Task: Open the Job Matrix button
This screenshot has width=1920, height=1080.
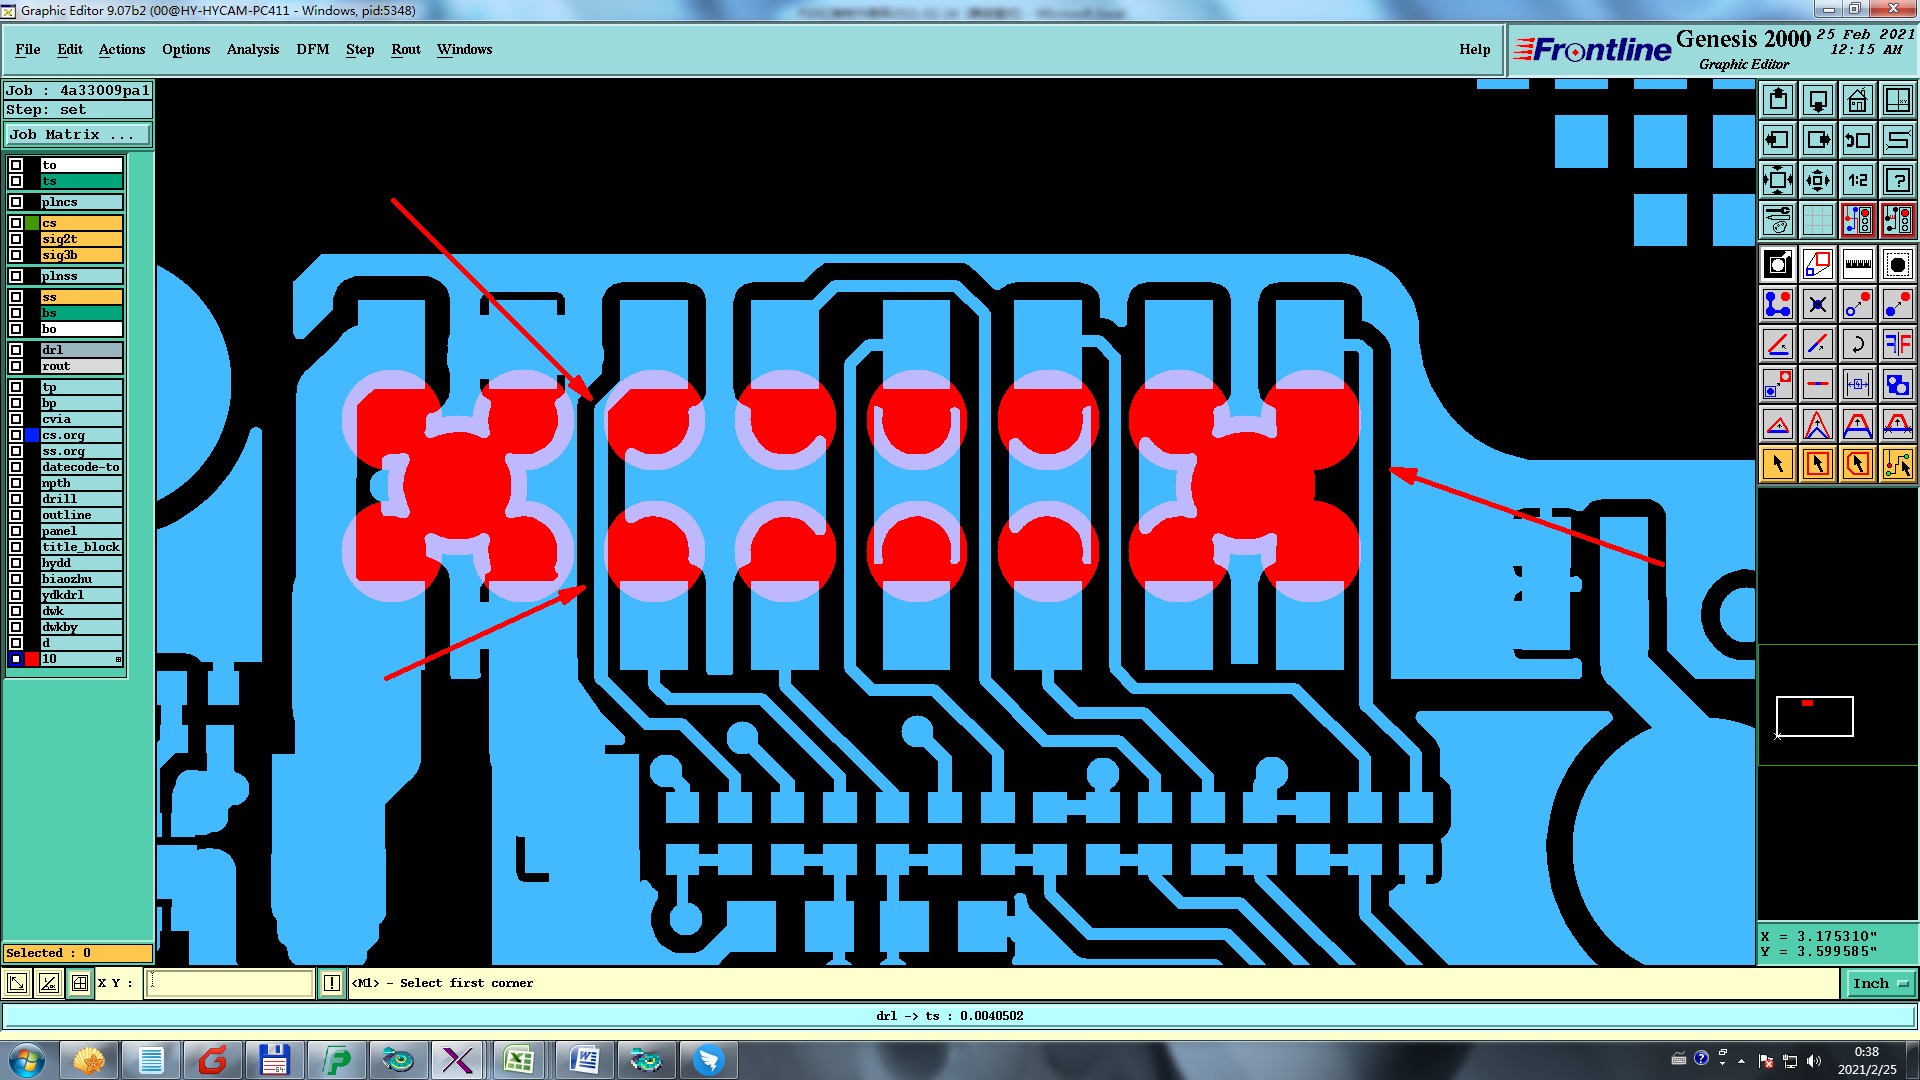Action: 77,134
